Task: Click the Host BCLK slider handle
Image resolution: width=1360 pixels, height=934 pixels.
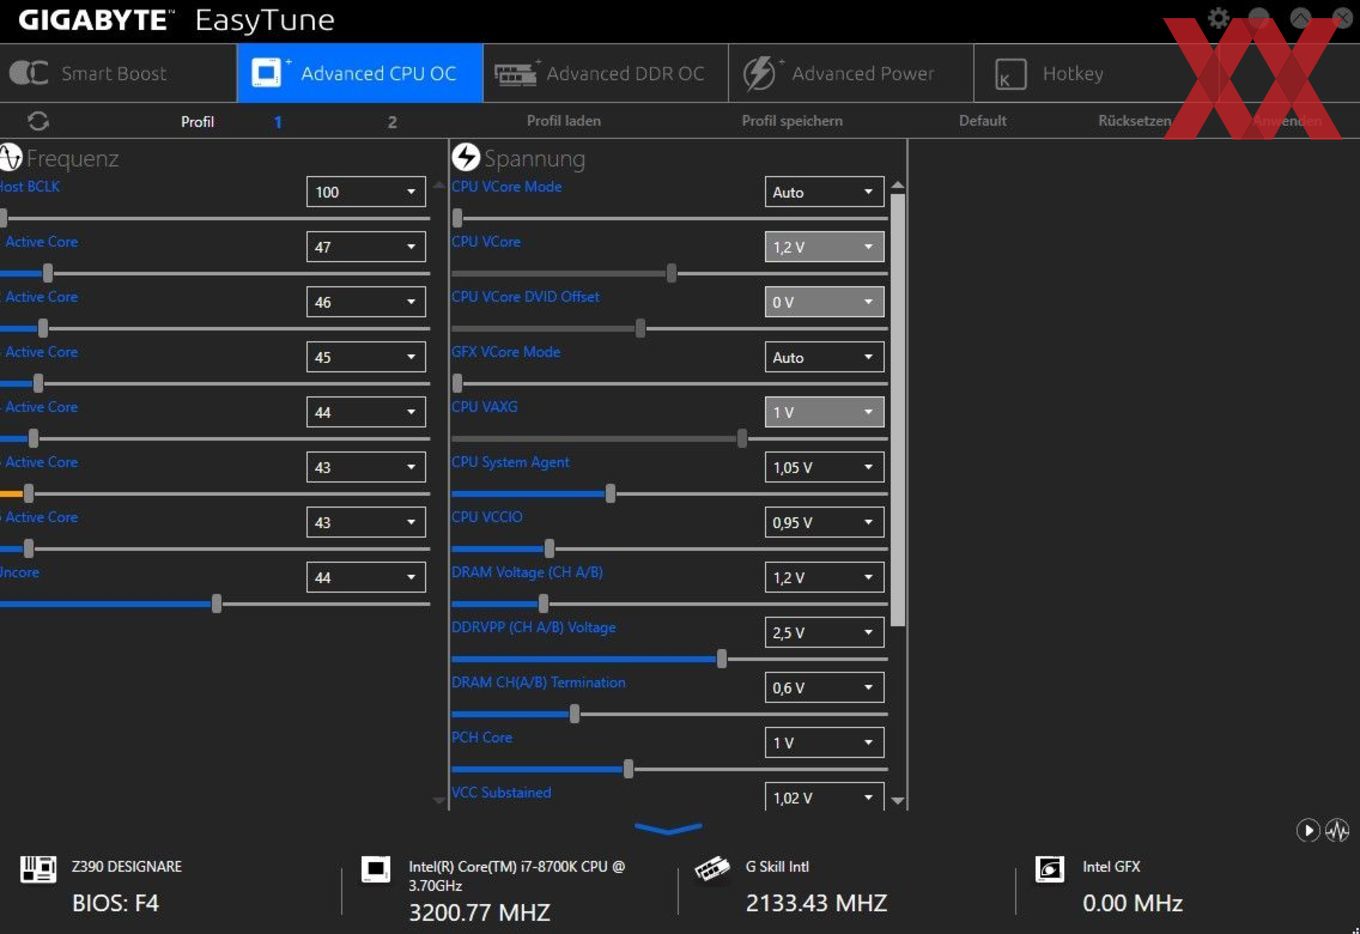Action: 3,218
